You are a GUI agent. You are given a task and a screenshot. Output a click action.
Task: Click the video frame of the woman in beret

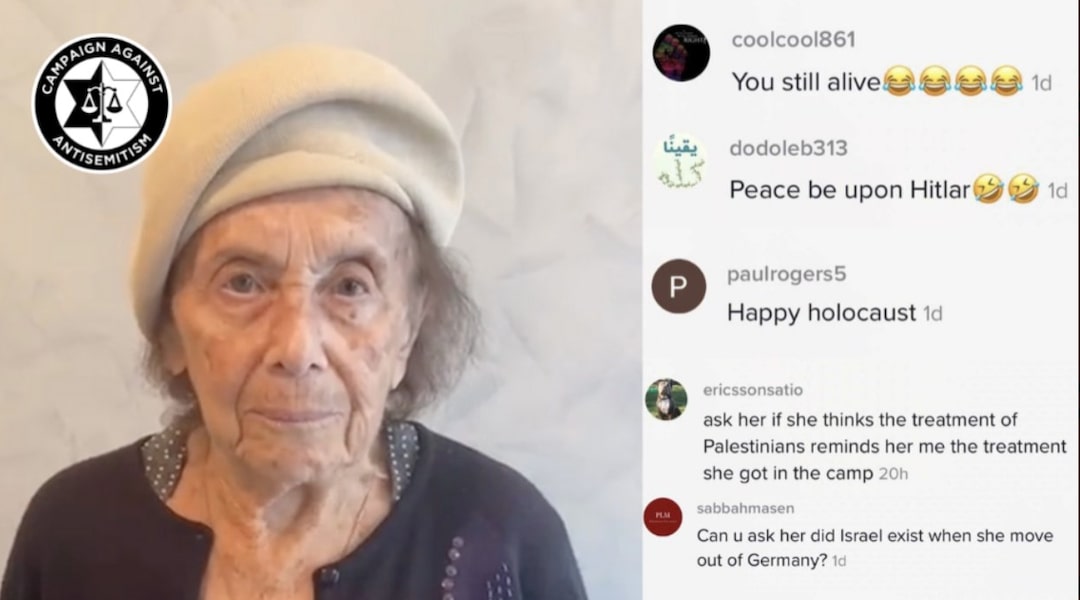tap(321, 300)
